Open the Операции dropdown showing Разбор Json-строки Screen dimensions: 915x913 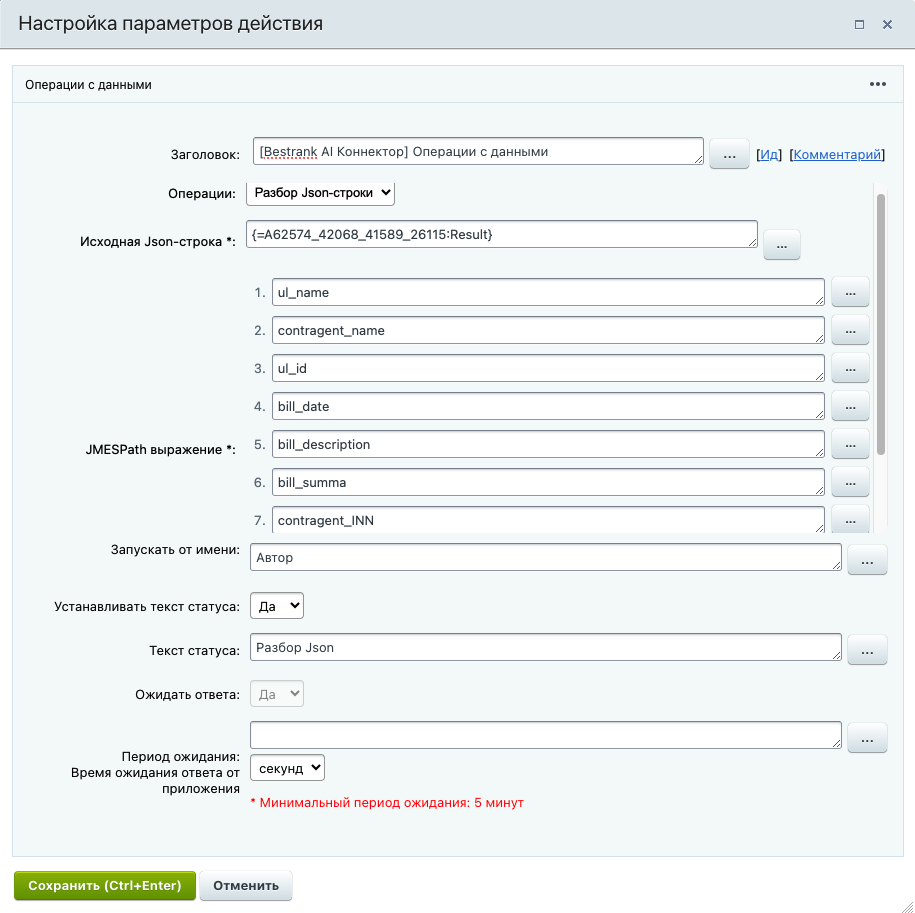pyautogui.click(x=321, y=193)
